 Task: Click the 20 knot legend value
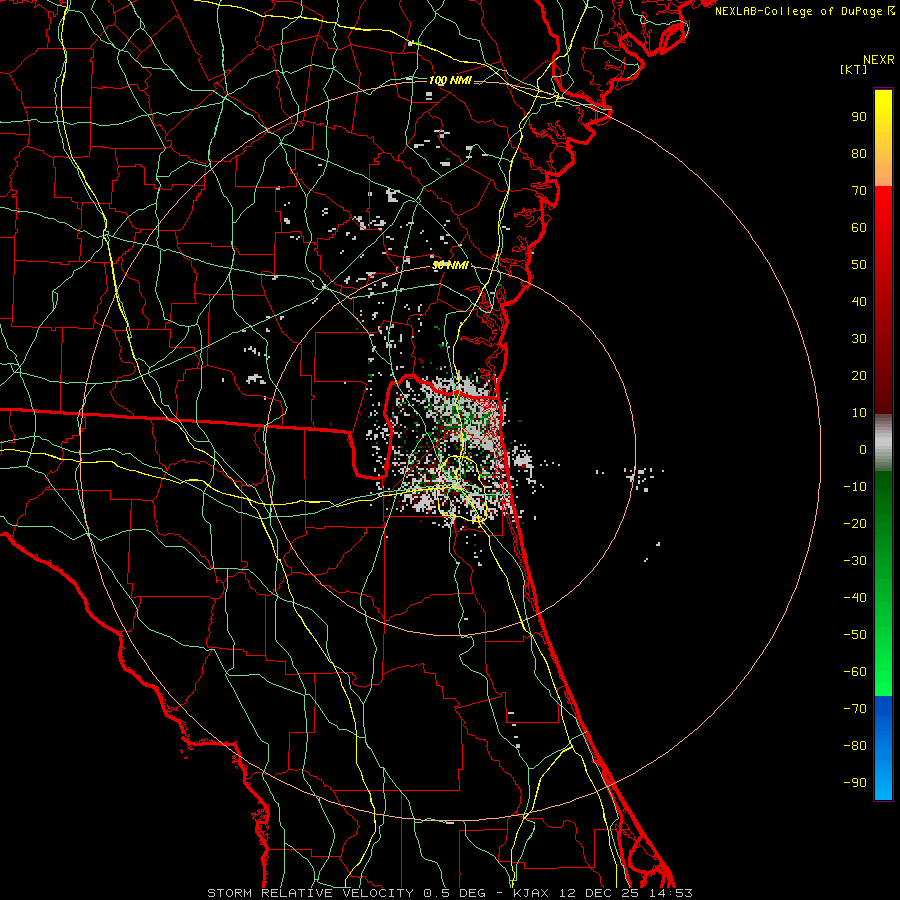tap(859, 375)
